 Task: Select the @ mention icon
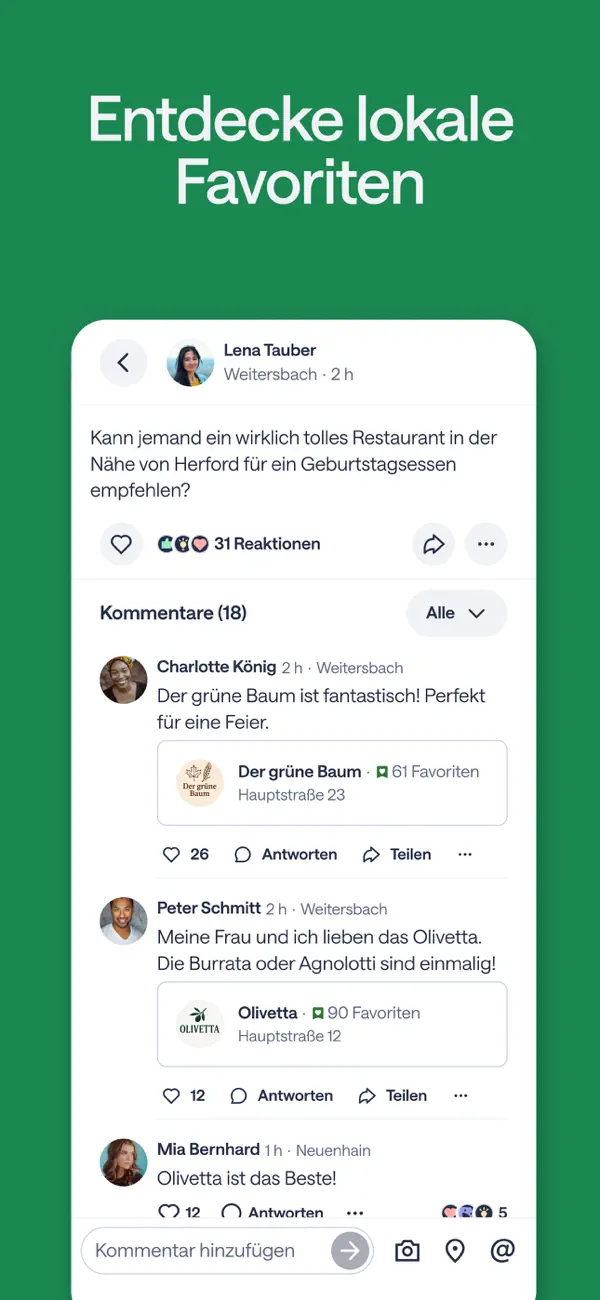click(x=502, y=1250)
